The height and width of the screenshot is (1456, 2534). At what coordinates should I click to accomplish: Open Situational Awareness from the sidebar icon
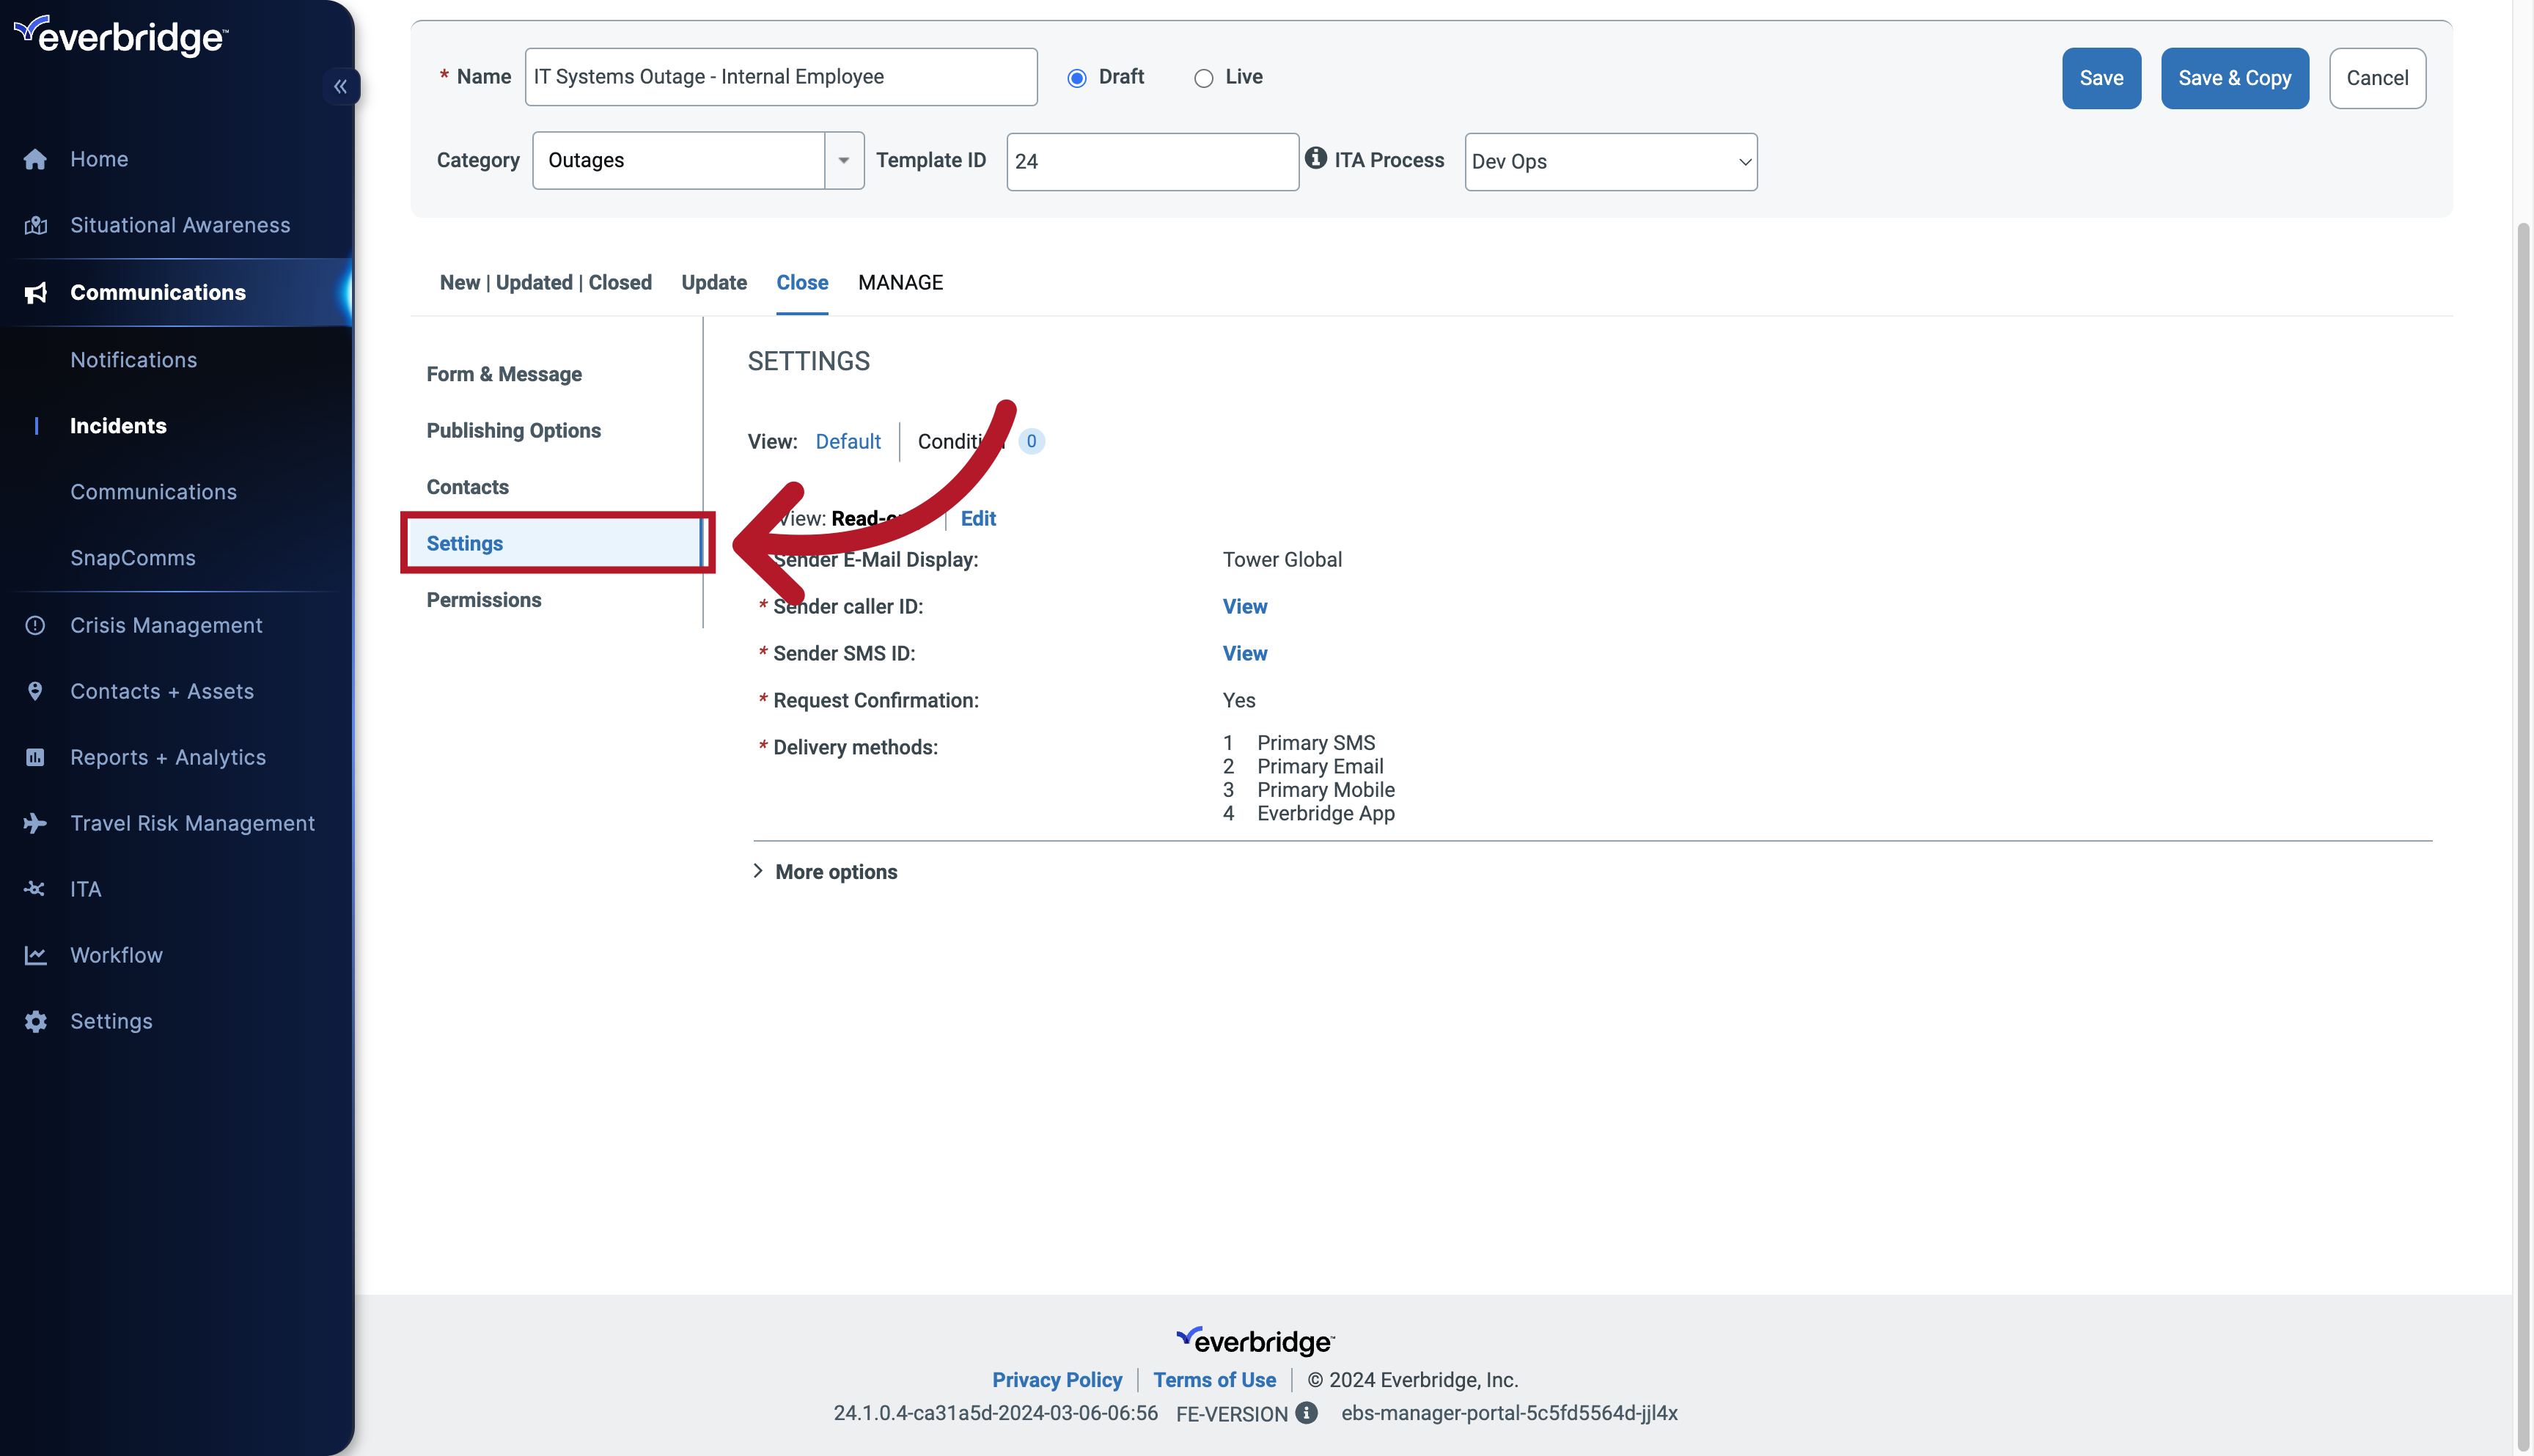pyautogui.click(x=35, y=225)
